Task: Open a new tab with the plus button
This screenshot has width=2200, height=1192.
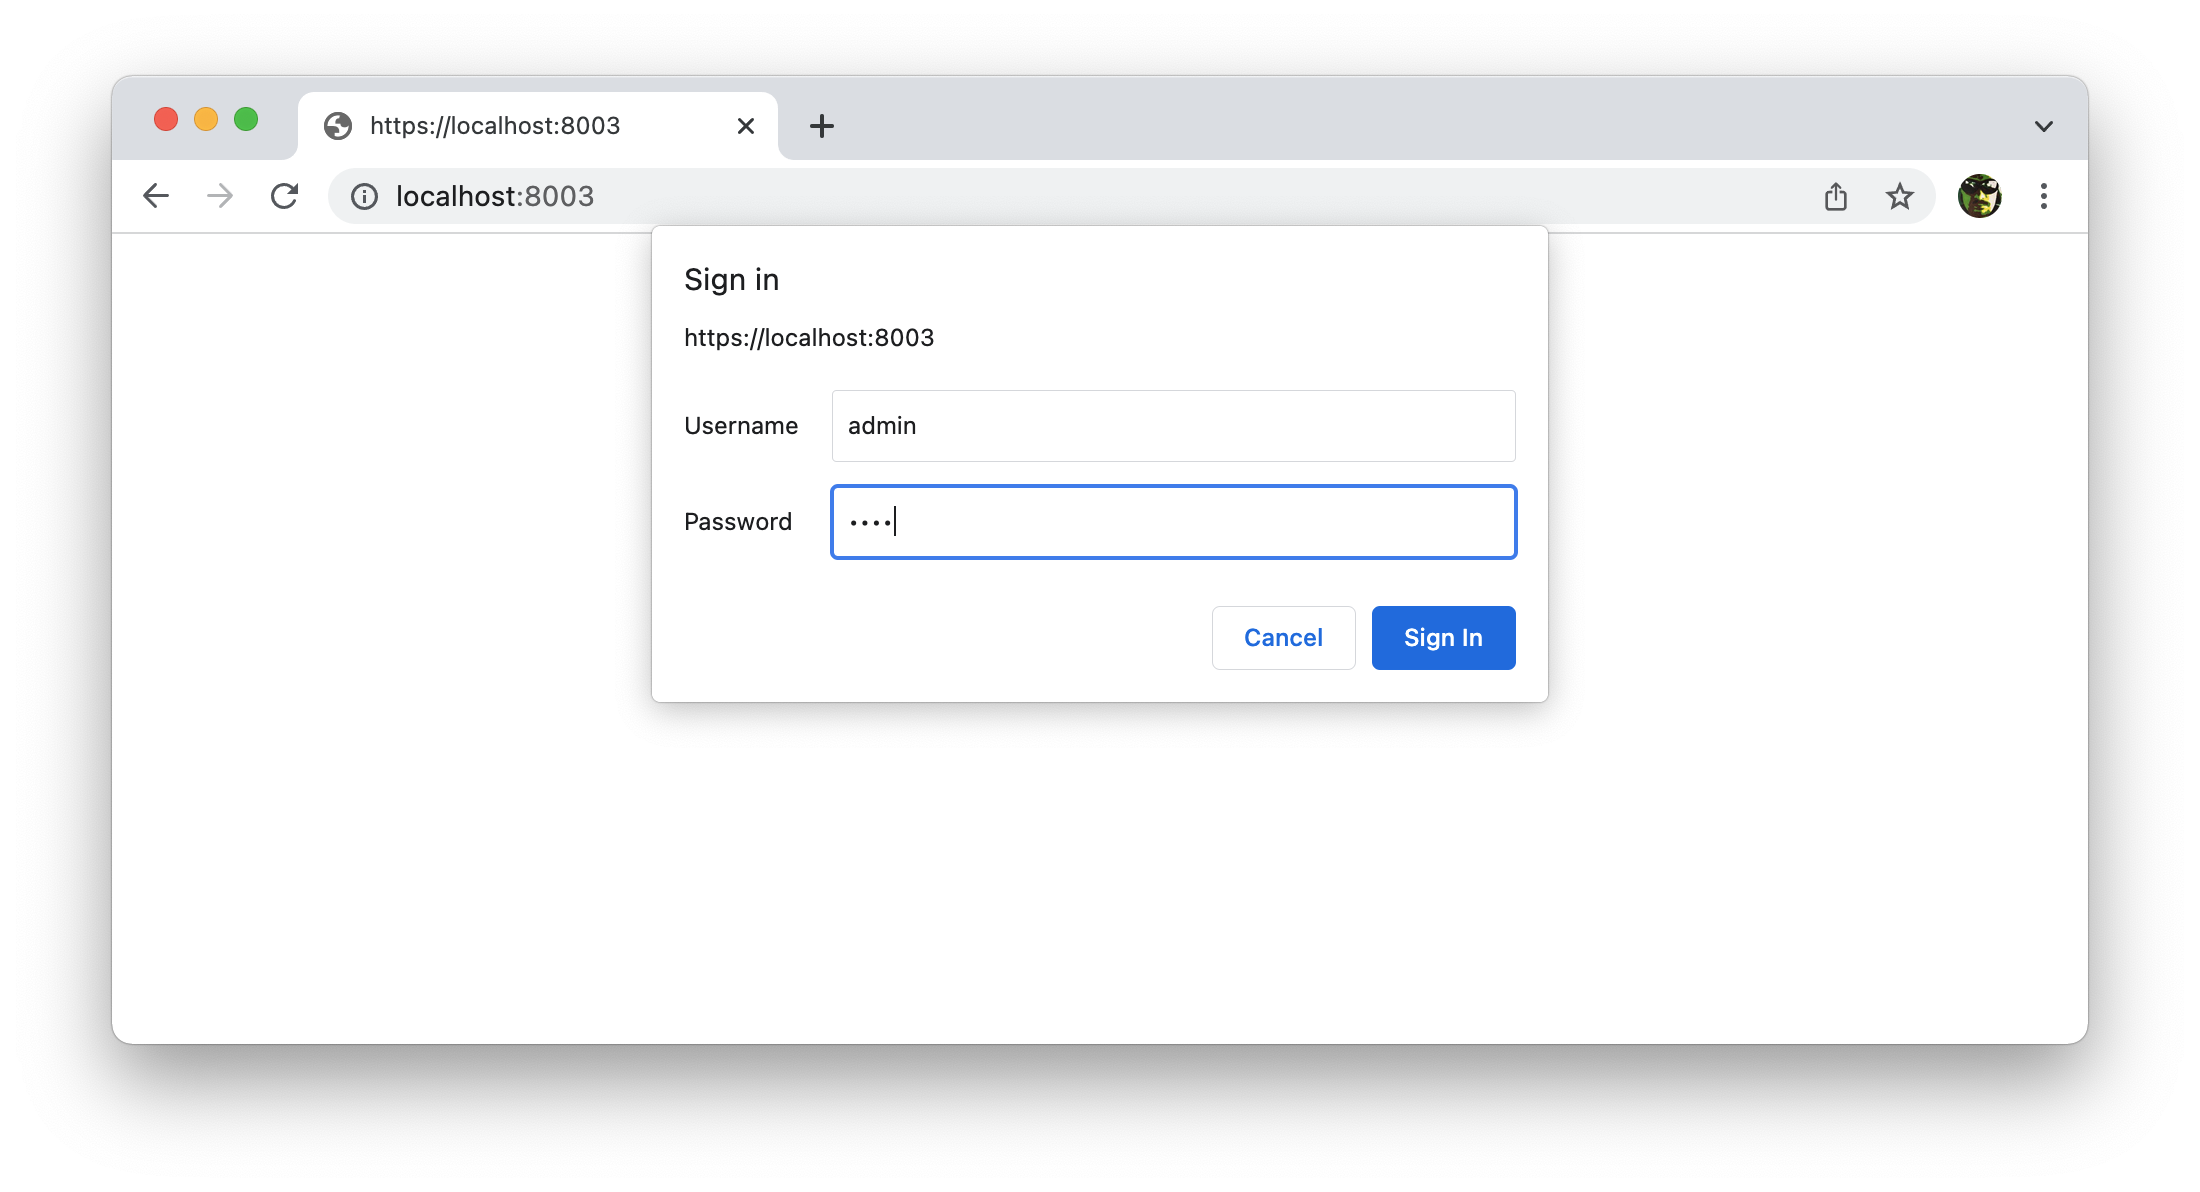Action: 821,125
